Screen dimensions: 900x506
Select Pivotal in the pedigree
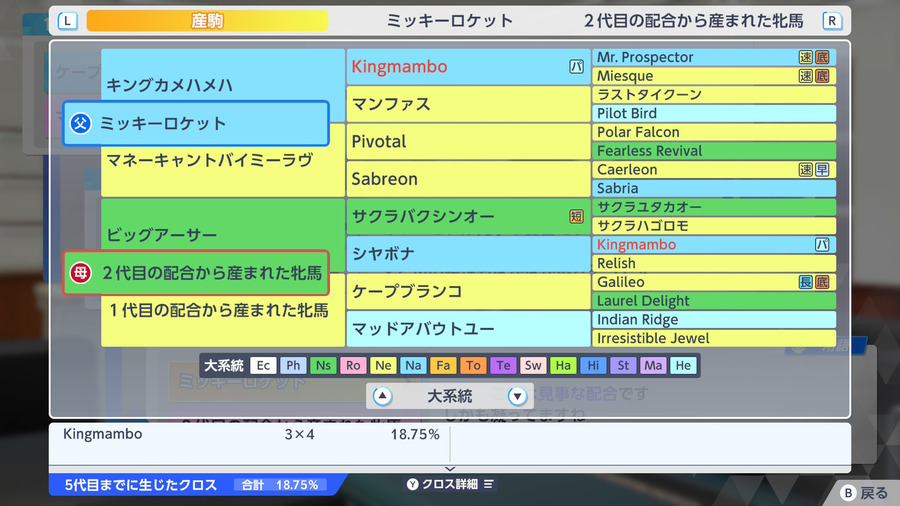[x=468, y=141]
